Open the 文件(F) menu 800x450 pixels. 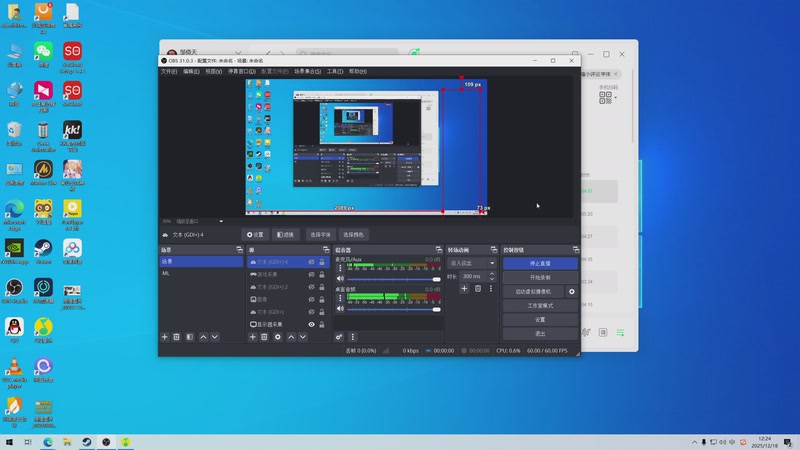coord(169,71)
